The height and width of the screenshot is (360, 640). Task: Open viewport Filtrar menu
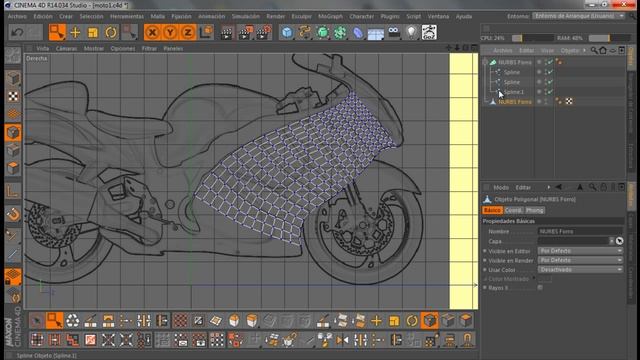(149, 48)
